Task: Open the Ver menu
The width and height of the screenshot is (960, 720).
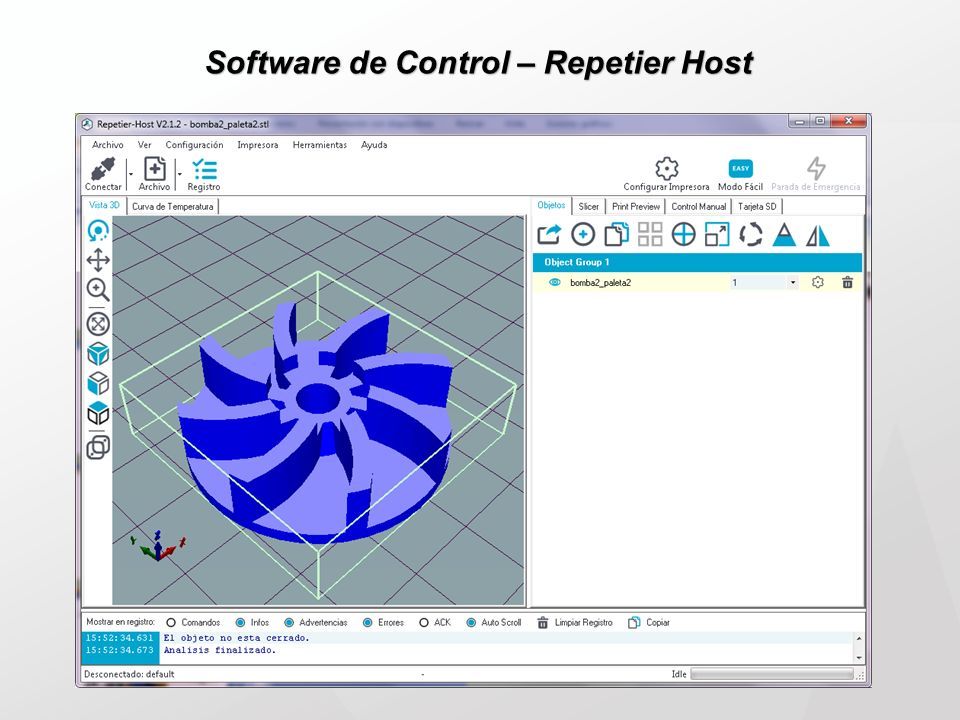Action: tap(144, 145)
